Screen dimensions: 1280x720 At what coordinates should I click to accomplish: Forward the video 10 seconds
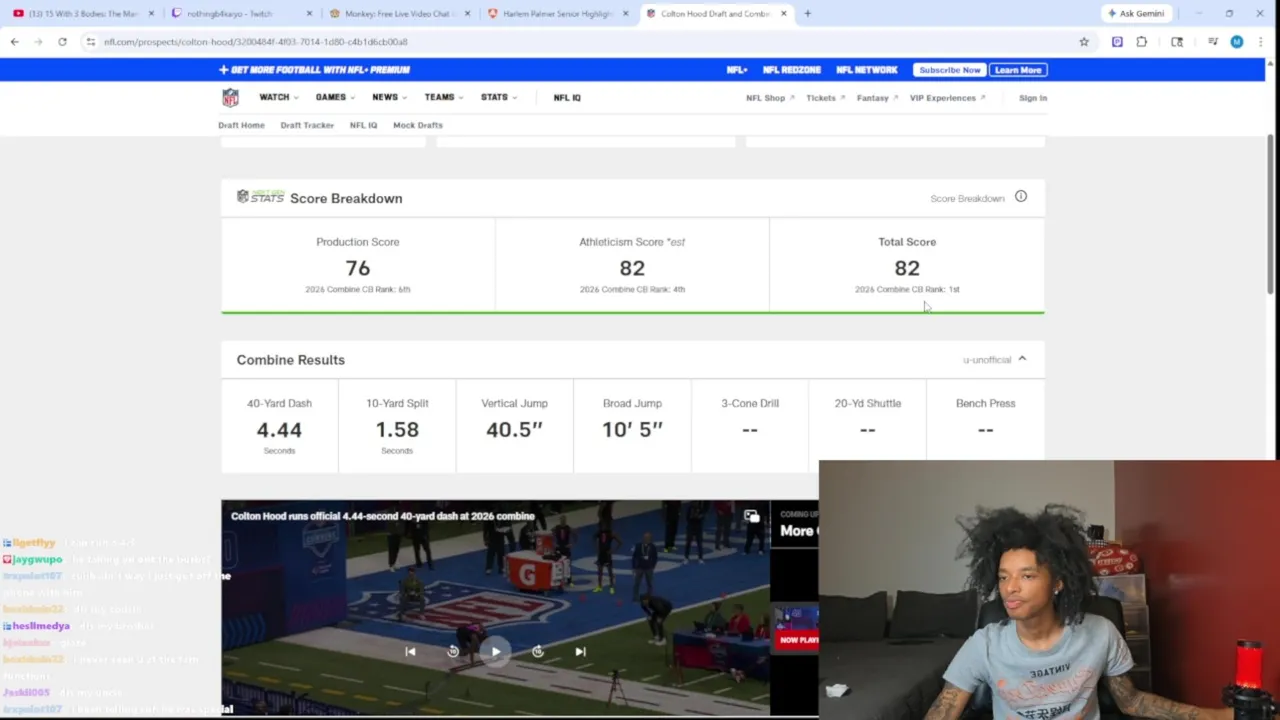pyautogui.click(x=538, y=652)
